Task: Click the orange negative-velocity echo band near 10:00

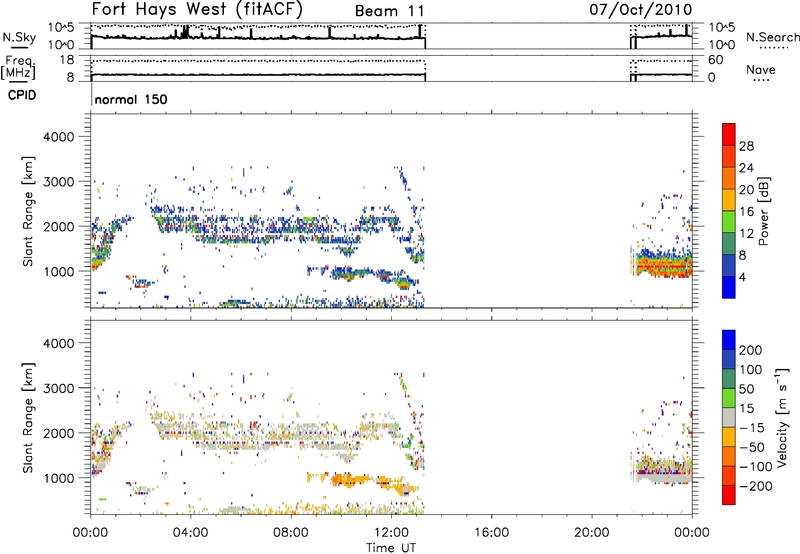Action: [x=349, y=480]
